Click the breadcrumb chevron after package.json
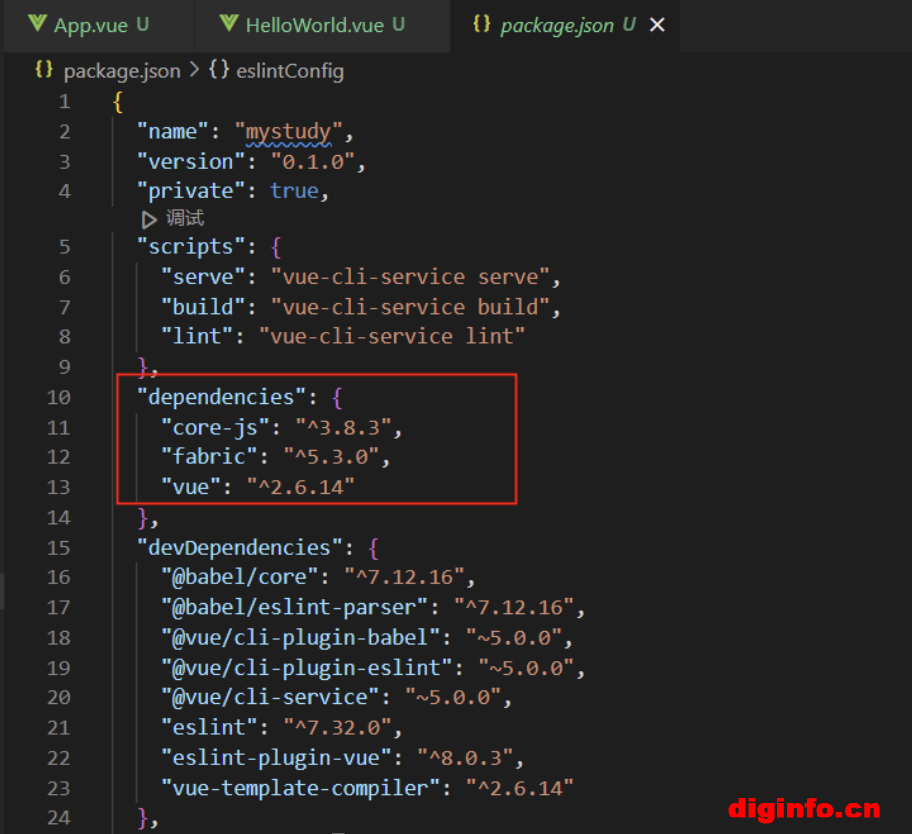This screenshot has height=834, width=912. 195,70
